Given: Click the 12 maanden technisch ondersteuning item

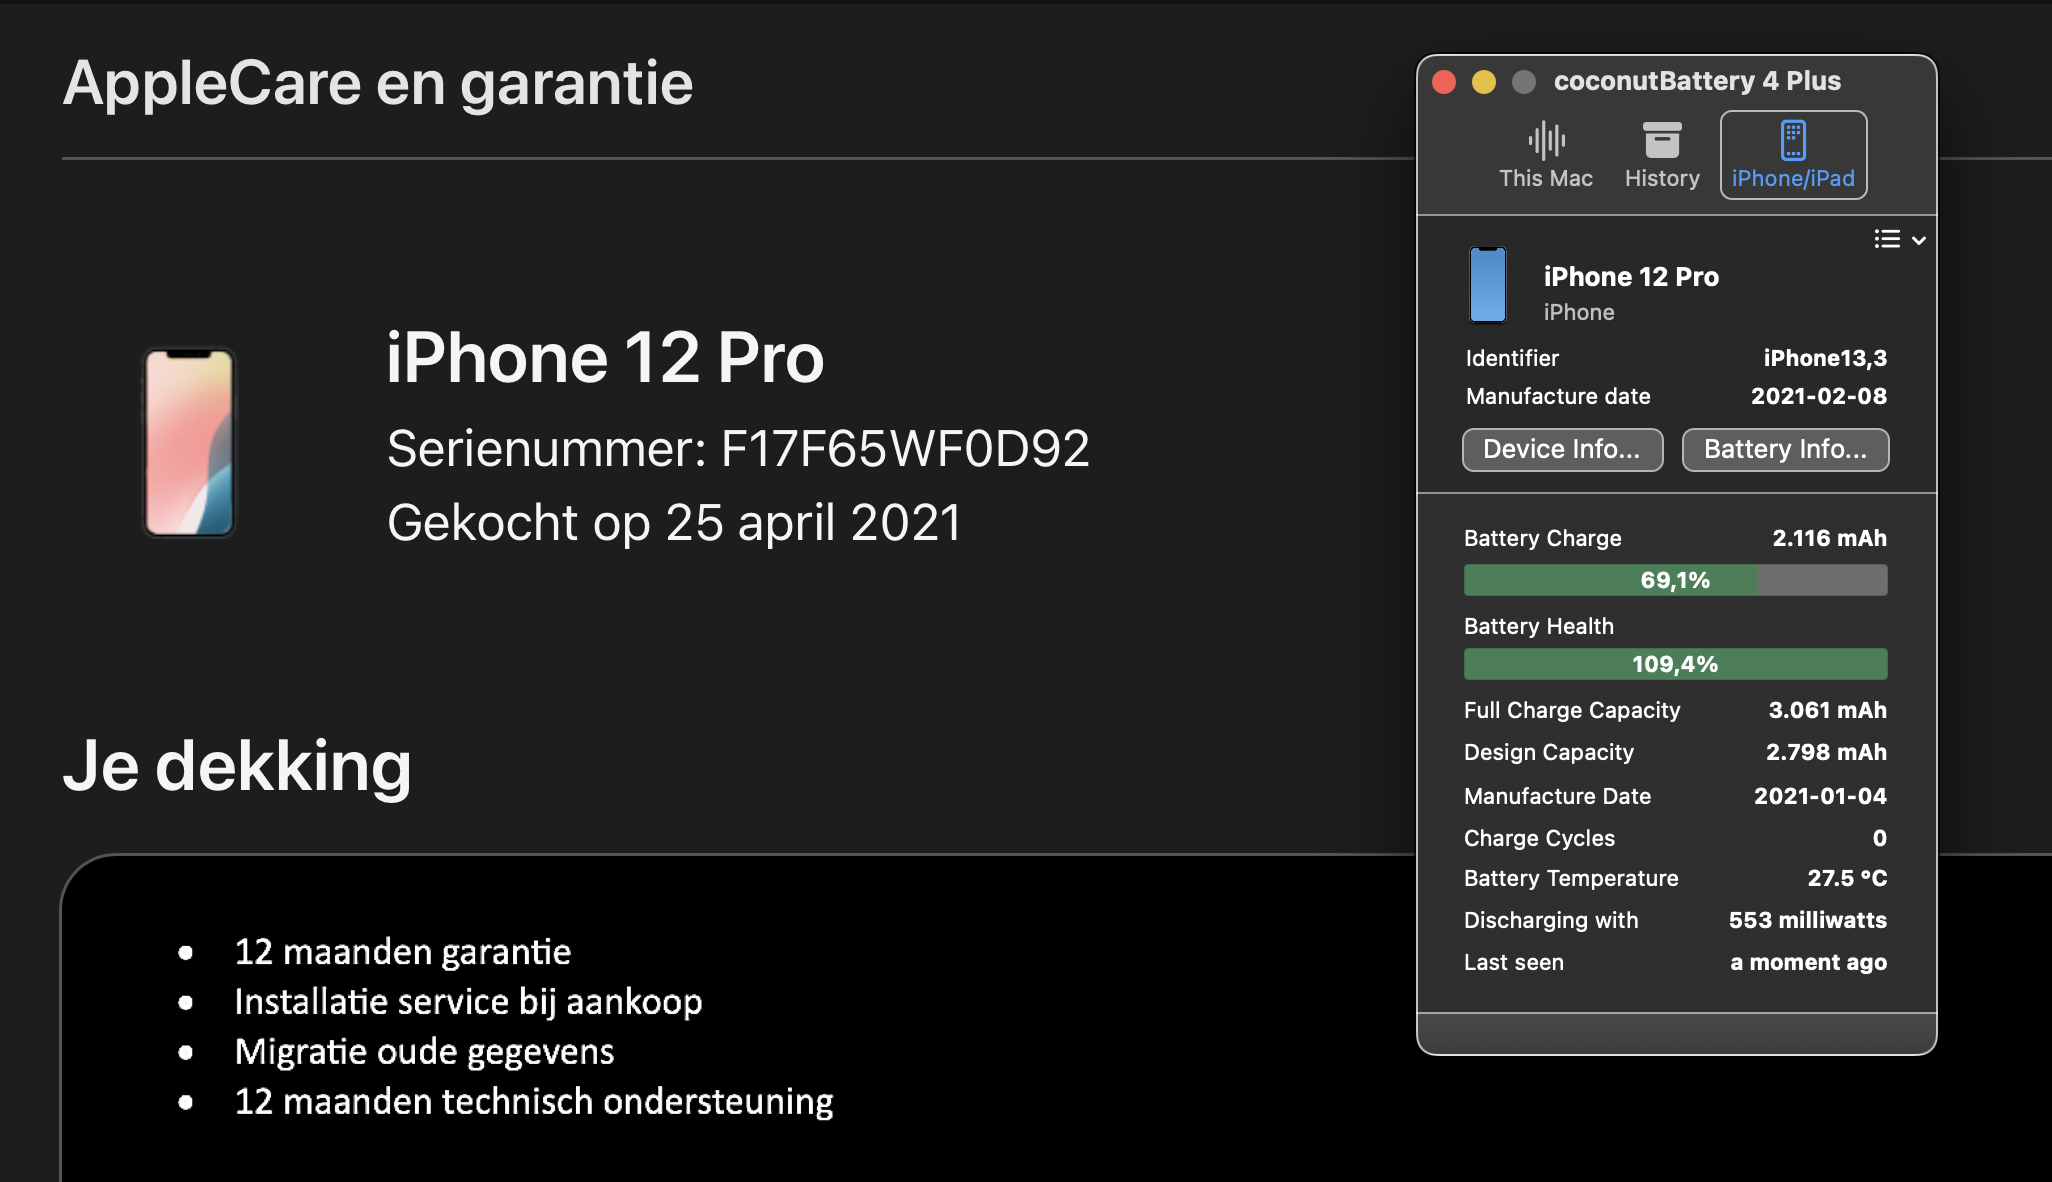Looking at the screenshot, I should tap(534, 1102).
